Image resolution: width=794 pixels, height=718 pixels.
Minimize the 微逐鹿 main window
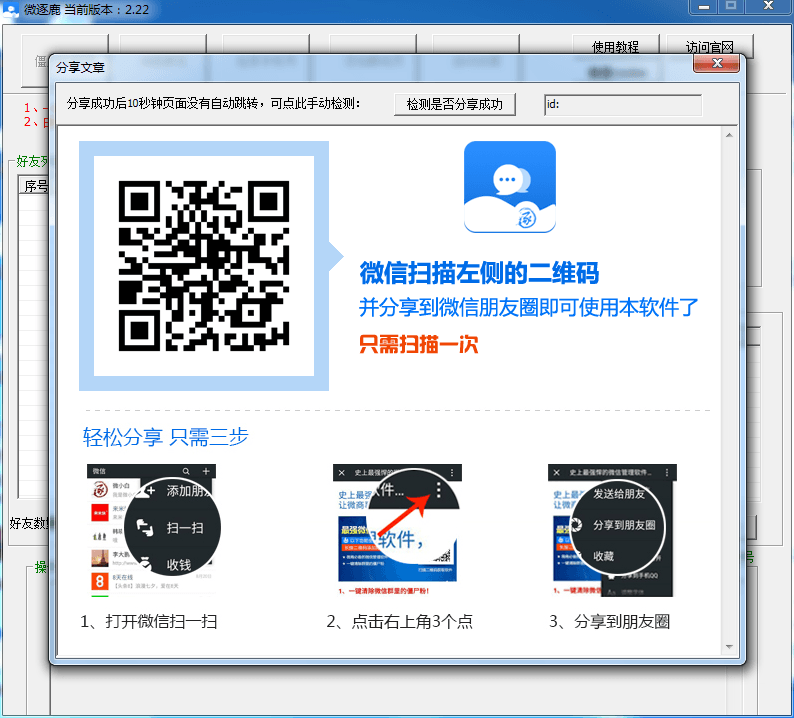click(x=704, y=7)
